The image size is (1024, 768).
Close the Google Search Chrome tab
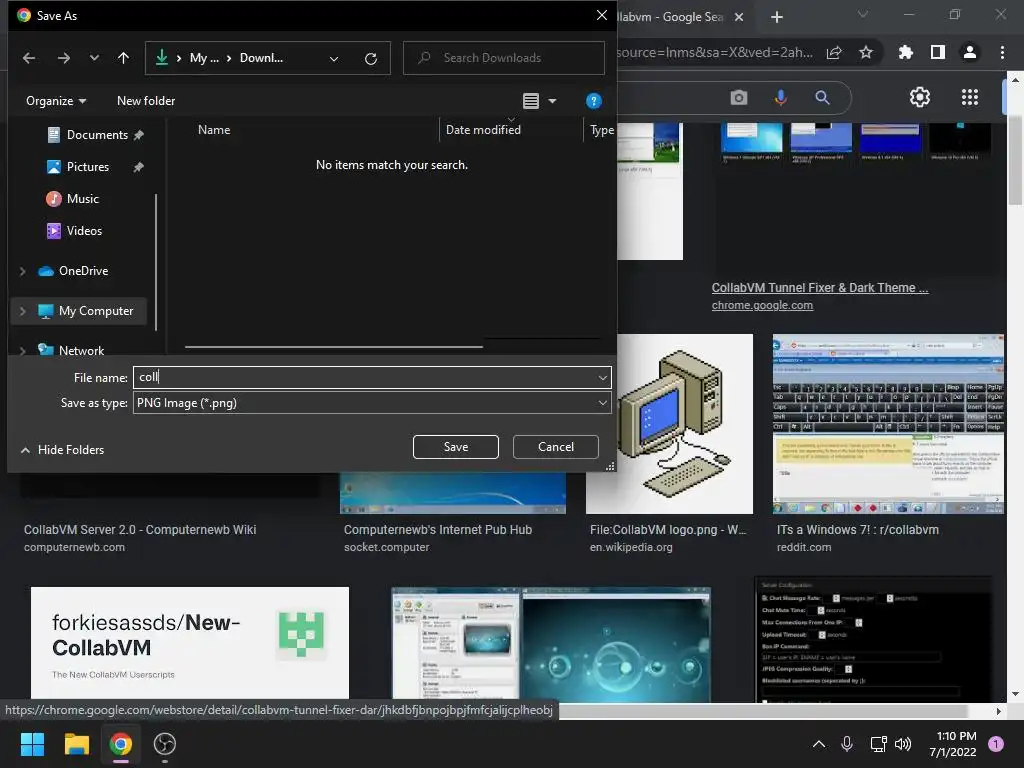739,17
